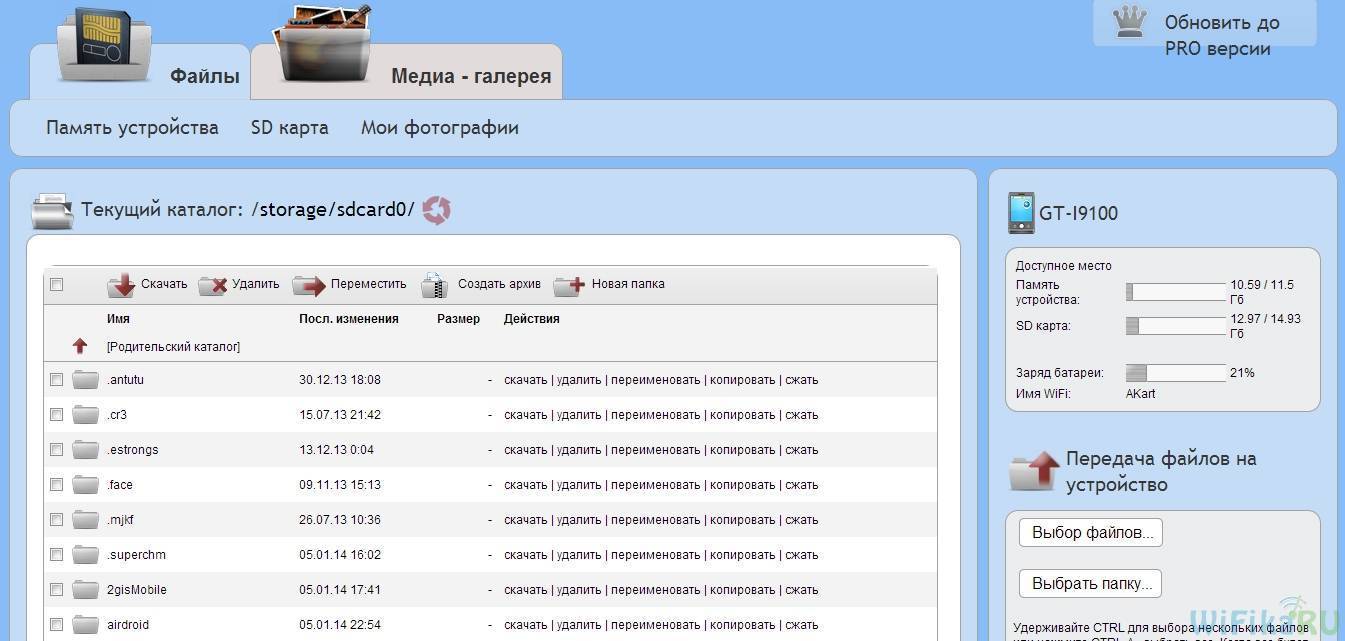Click the Удалить delete icon in toolbar
Screen dimensions: 1345x641
213,285
